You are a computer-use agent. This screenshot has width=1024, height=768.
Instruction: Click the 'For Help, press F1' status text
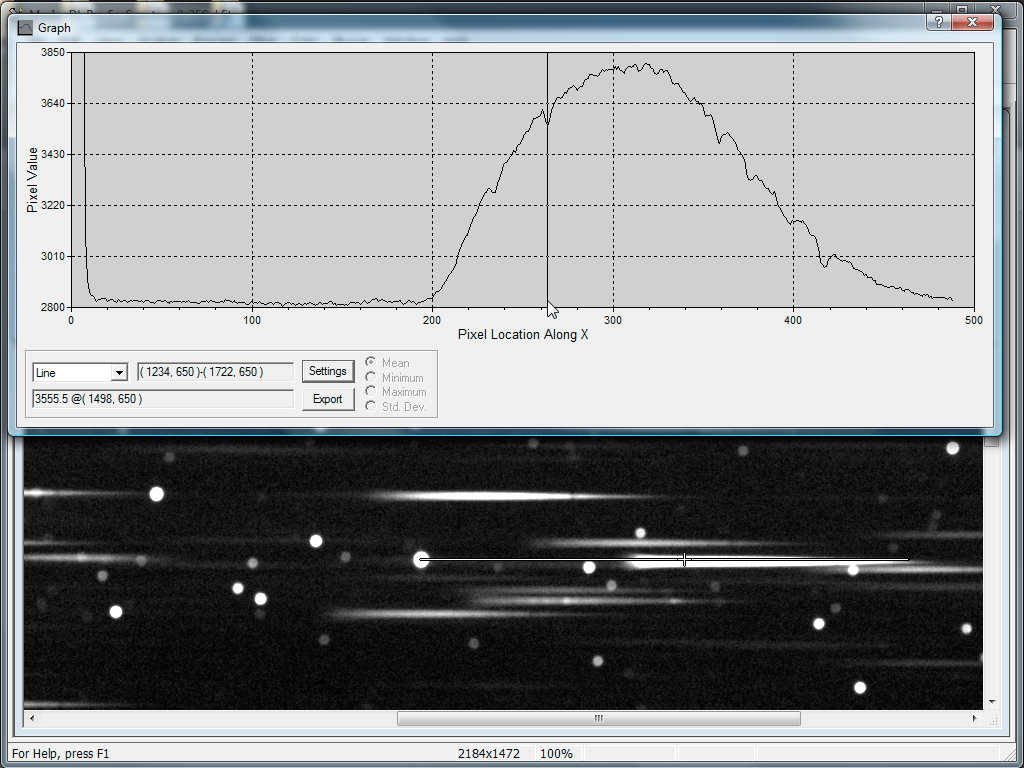[x=61, y=754]
